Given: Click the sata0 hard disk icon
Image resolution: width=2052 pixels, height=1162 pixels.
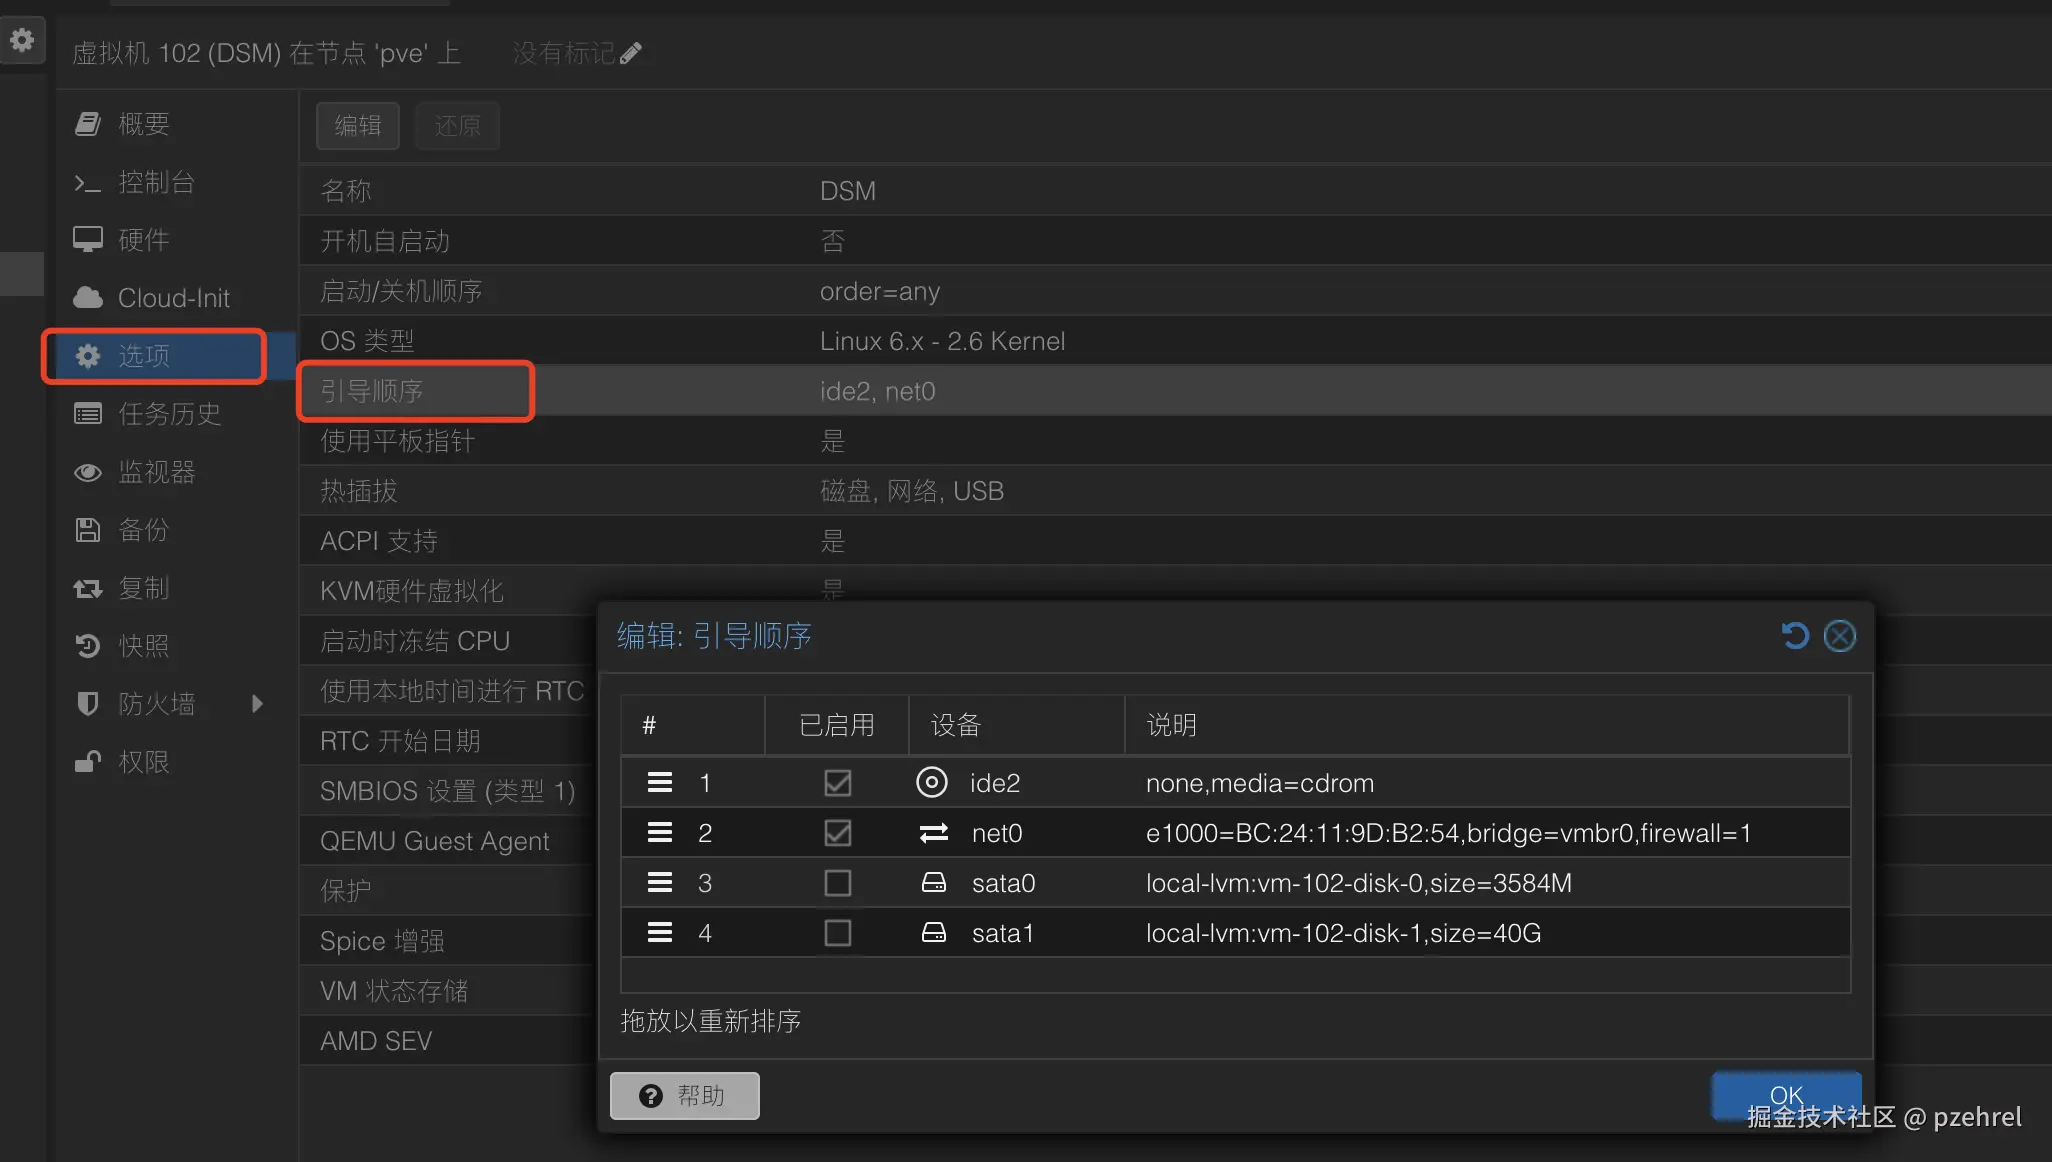Looking at the screenshot, I should tap(933, 883).
